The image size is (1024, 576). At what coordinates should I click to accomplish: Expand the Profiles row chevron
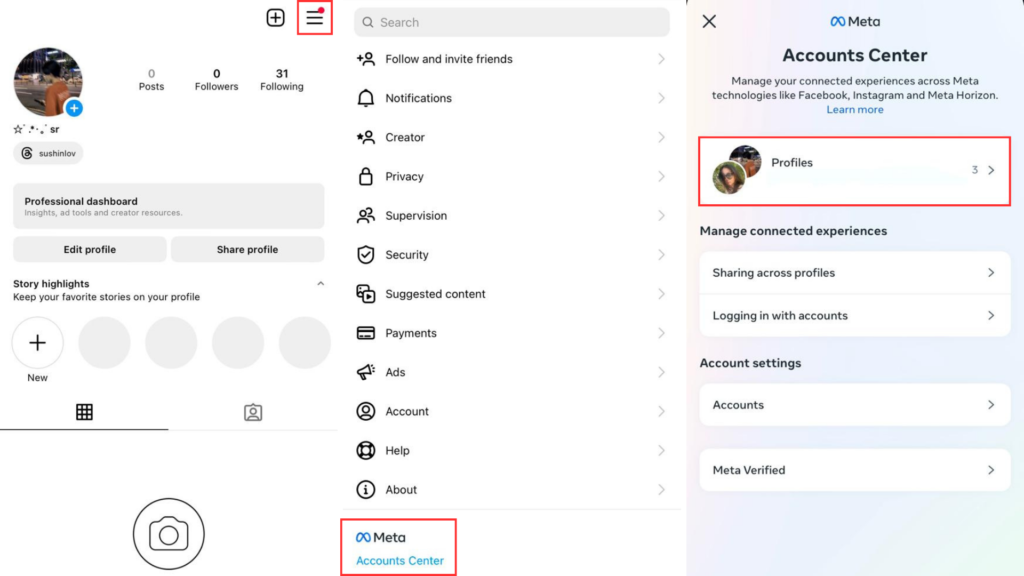point(991,170)
